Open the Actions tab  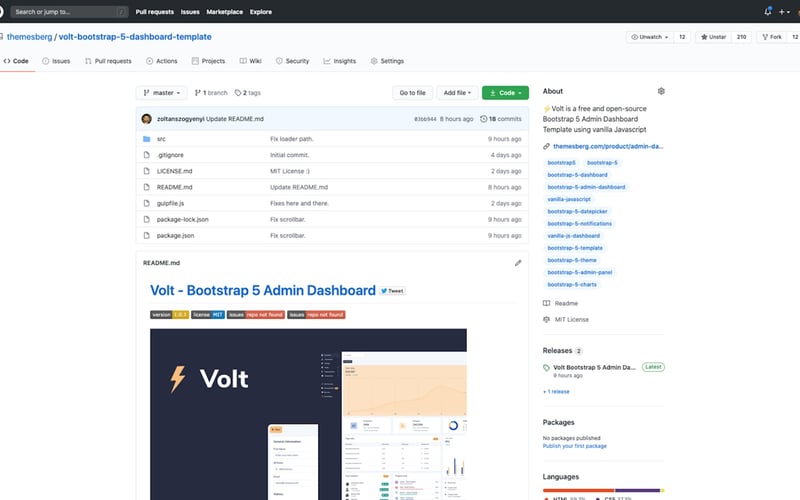click(x=162, y=61)
